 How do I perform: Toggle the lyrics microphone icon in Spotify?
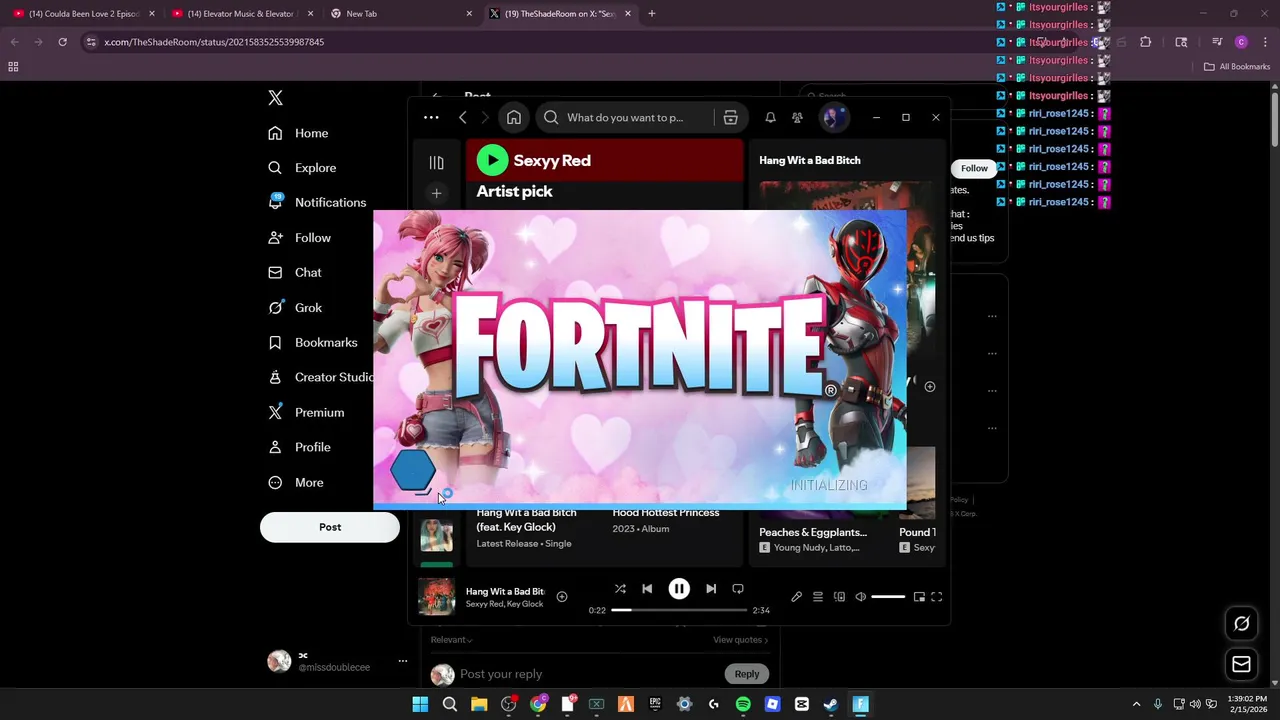pos(796,597)
